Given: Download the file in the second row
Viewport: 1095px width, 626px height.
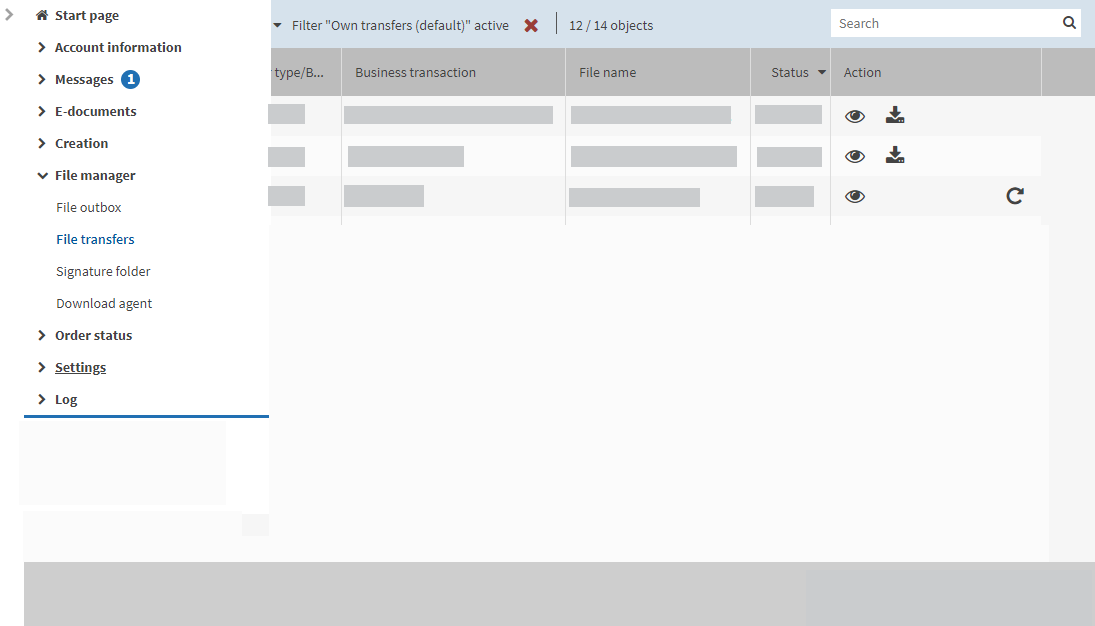Looking at the screenshot, I should tap(895, 156).
